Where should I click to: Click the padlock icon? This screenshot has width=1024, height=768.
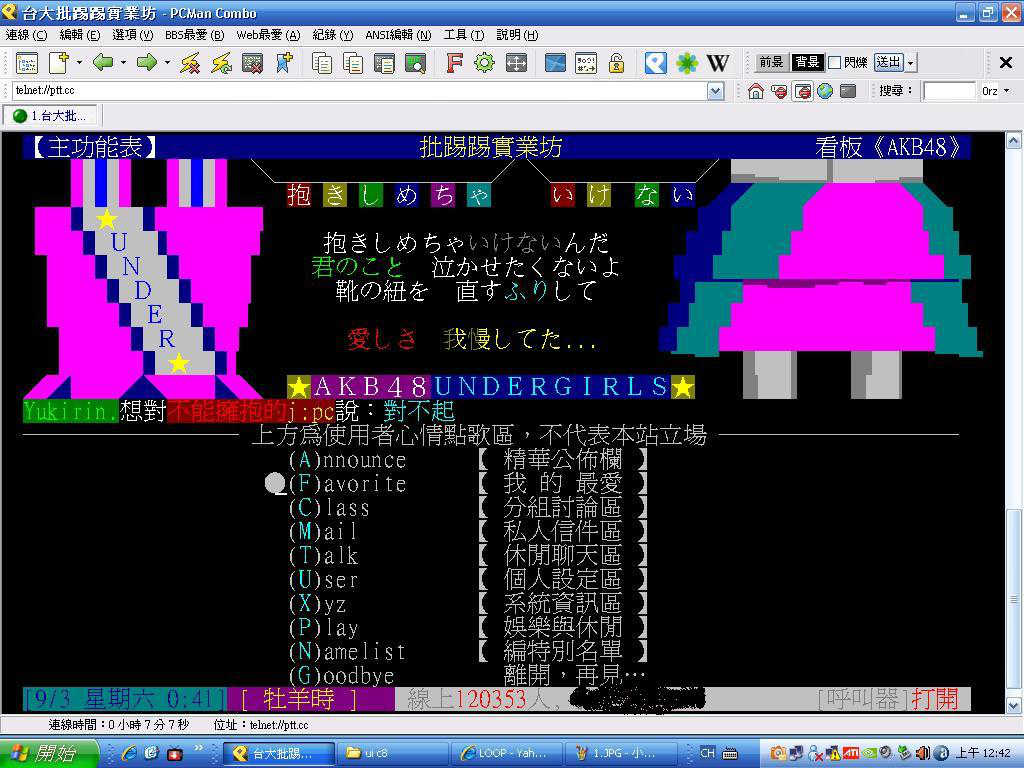(616, 63)
